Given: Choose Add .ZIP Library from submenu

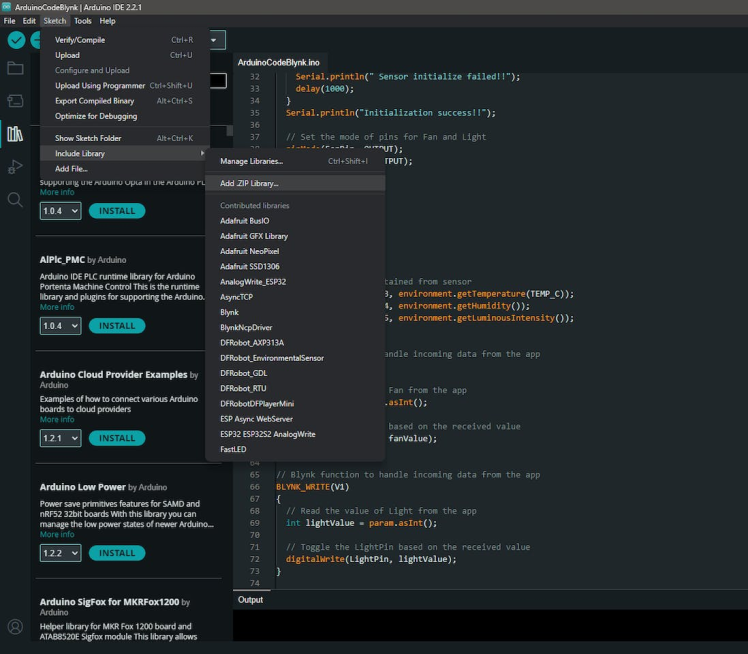Looking at the screenshot, I should (x=249, y=183).
